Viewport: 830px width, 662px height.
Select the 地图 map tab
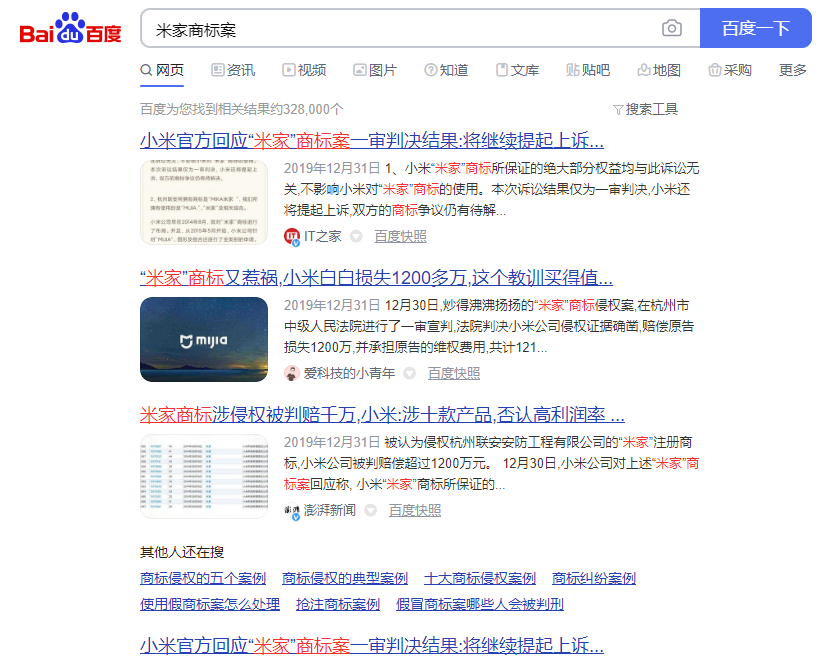(x=658, y=70)
